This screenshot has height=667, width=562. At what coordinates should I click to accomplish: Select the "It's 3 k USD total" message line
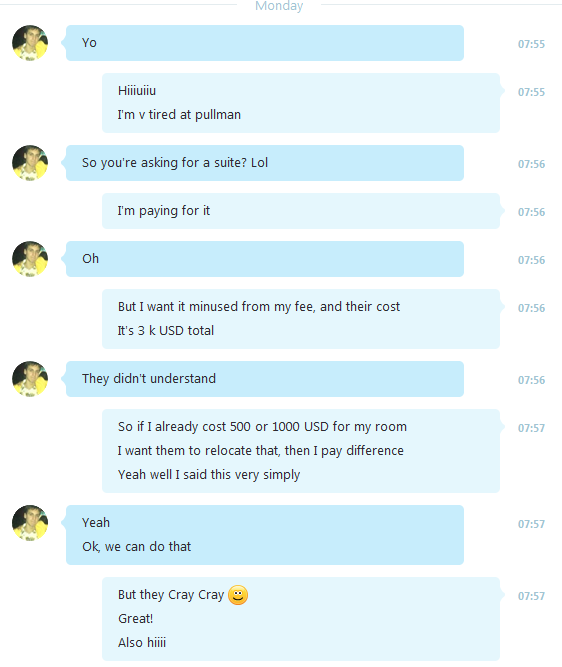(x=165, y=331)
